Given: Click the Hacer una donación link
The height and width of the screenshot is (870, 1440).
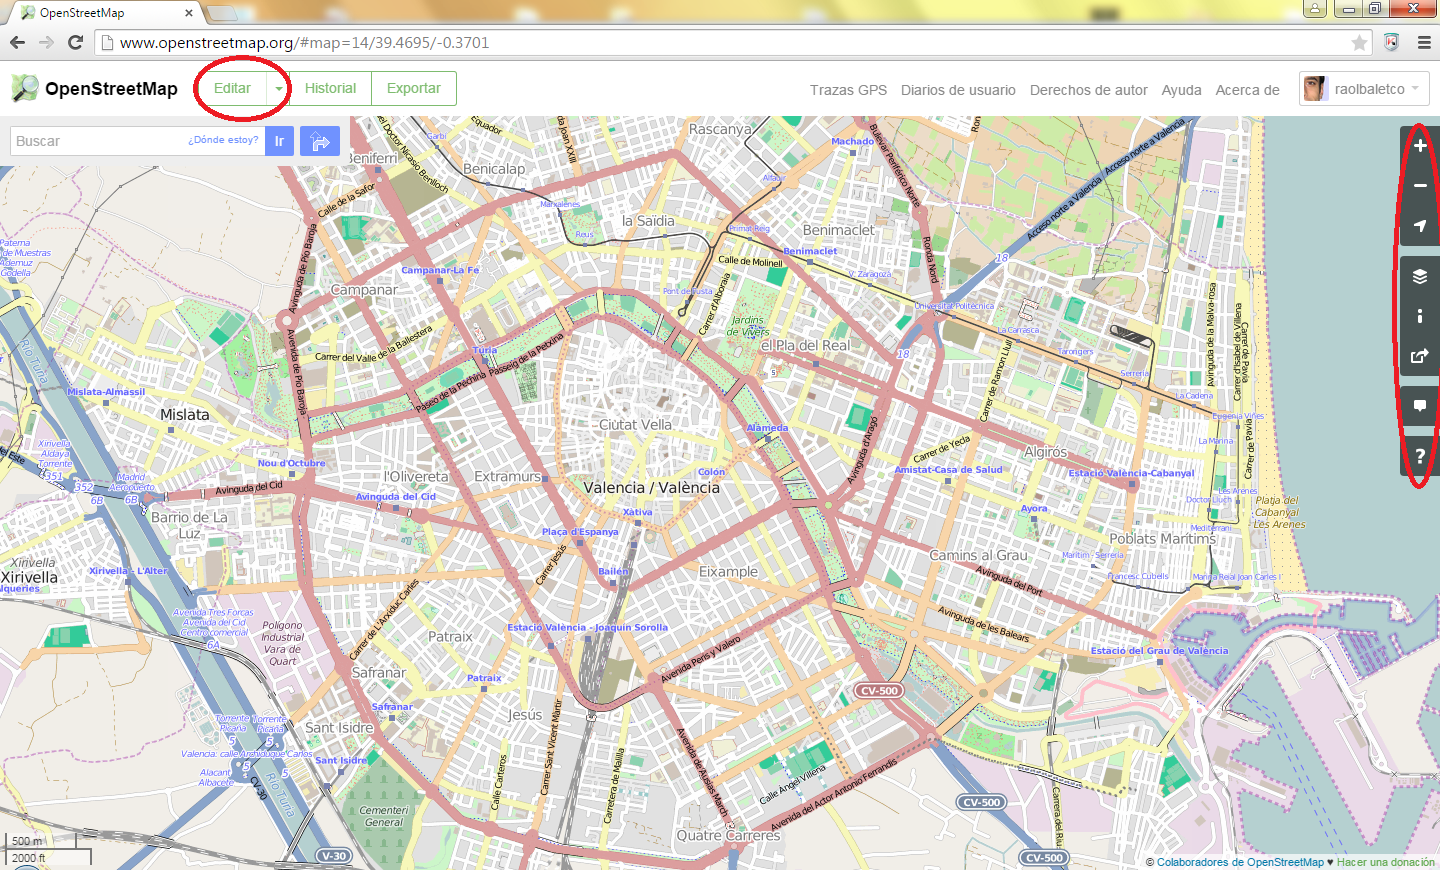Looking at the screenshot, I should [x=1386, y=862].
